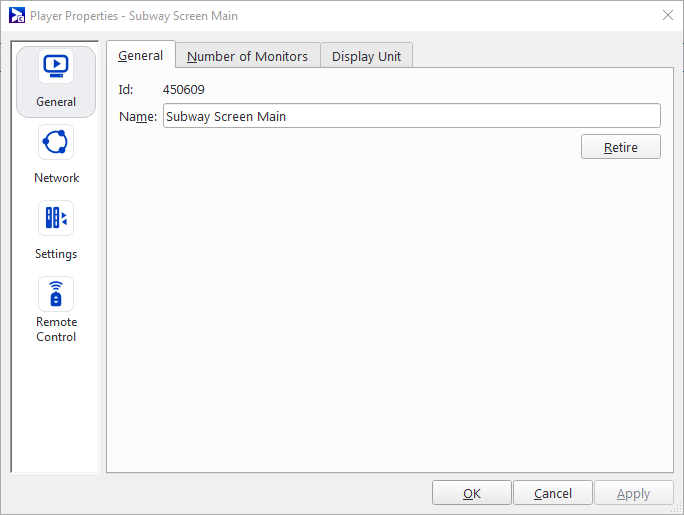The image size is (684, 515).
Task: Click into the Name text field
Action: pyautogui.click(x=411, y=116)
